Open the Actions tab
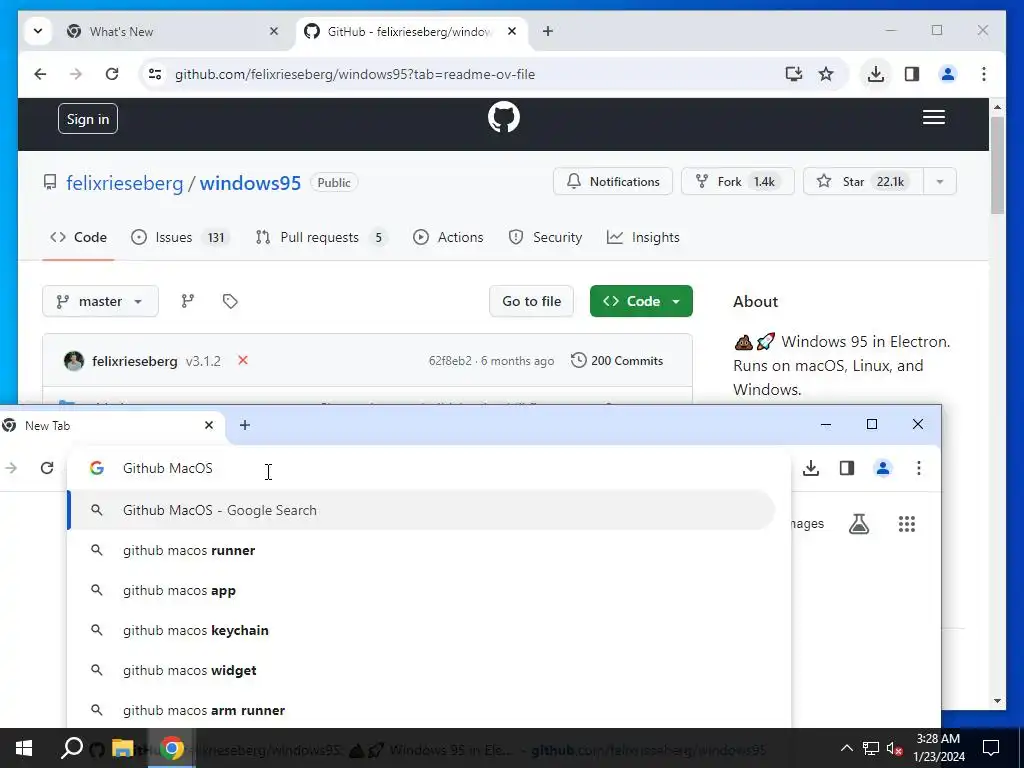The image size is (1024, 768). (448, 237)
